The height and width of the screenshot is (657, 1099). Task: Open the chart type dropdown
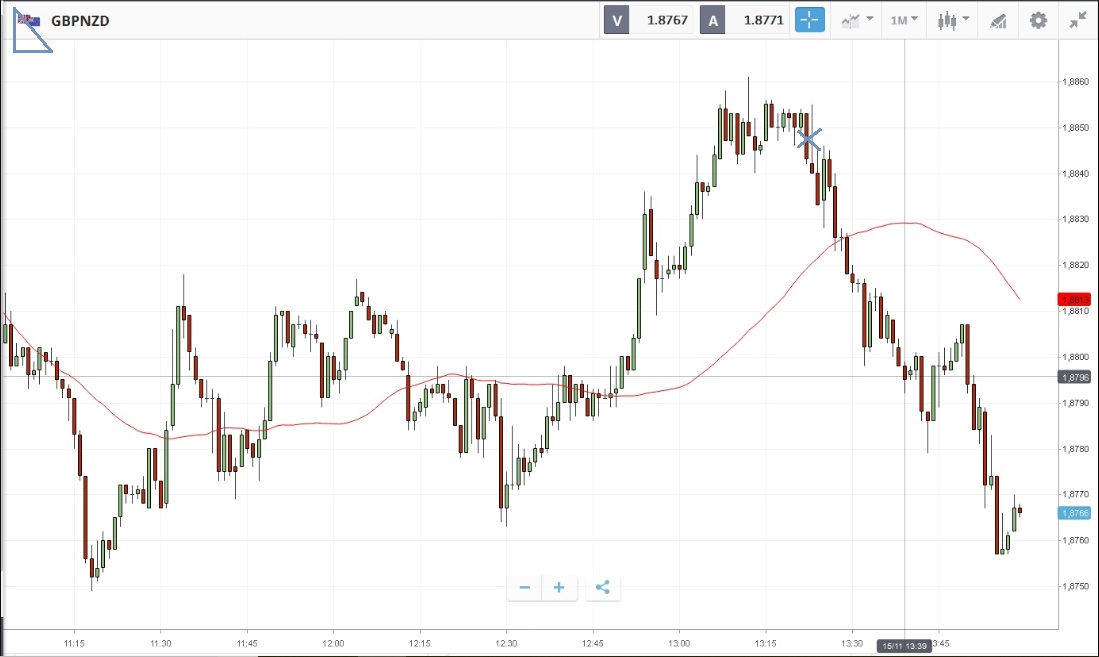[x=857, y=20]
